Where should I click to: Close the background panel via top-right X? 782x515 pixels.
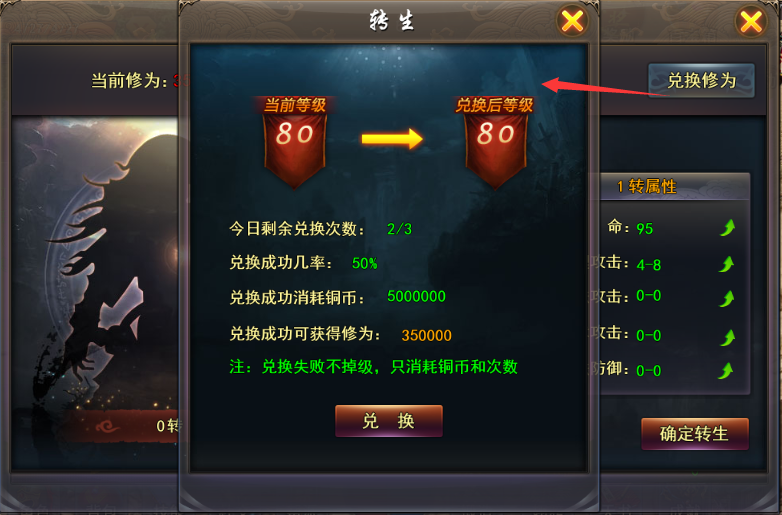(751, 21)
